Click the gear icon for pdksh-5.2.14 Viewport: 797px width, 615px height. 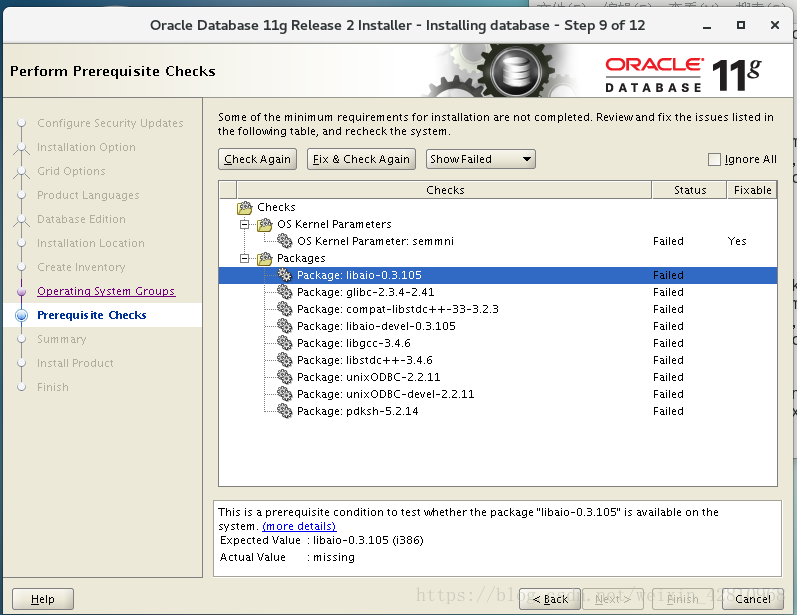click(285, 411)
